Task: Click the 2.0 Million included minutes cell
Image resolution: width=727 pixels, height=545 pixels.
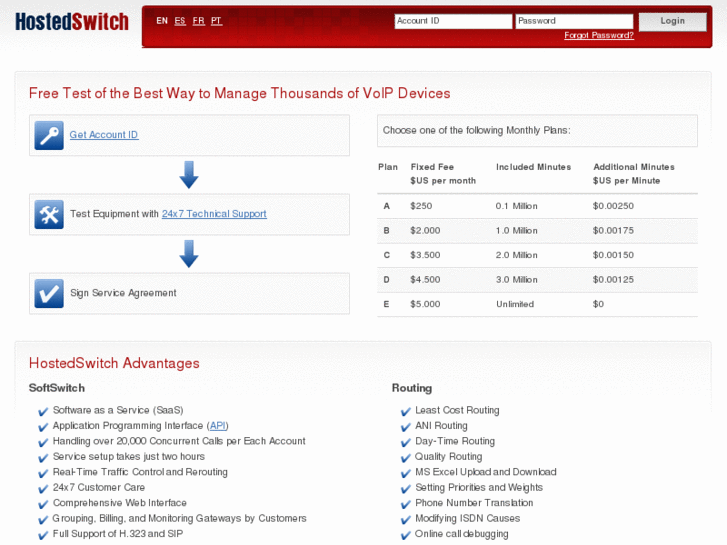Action: click(517, 255)
